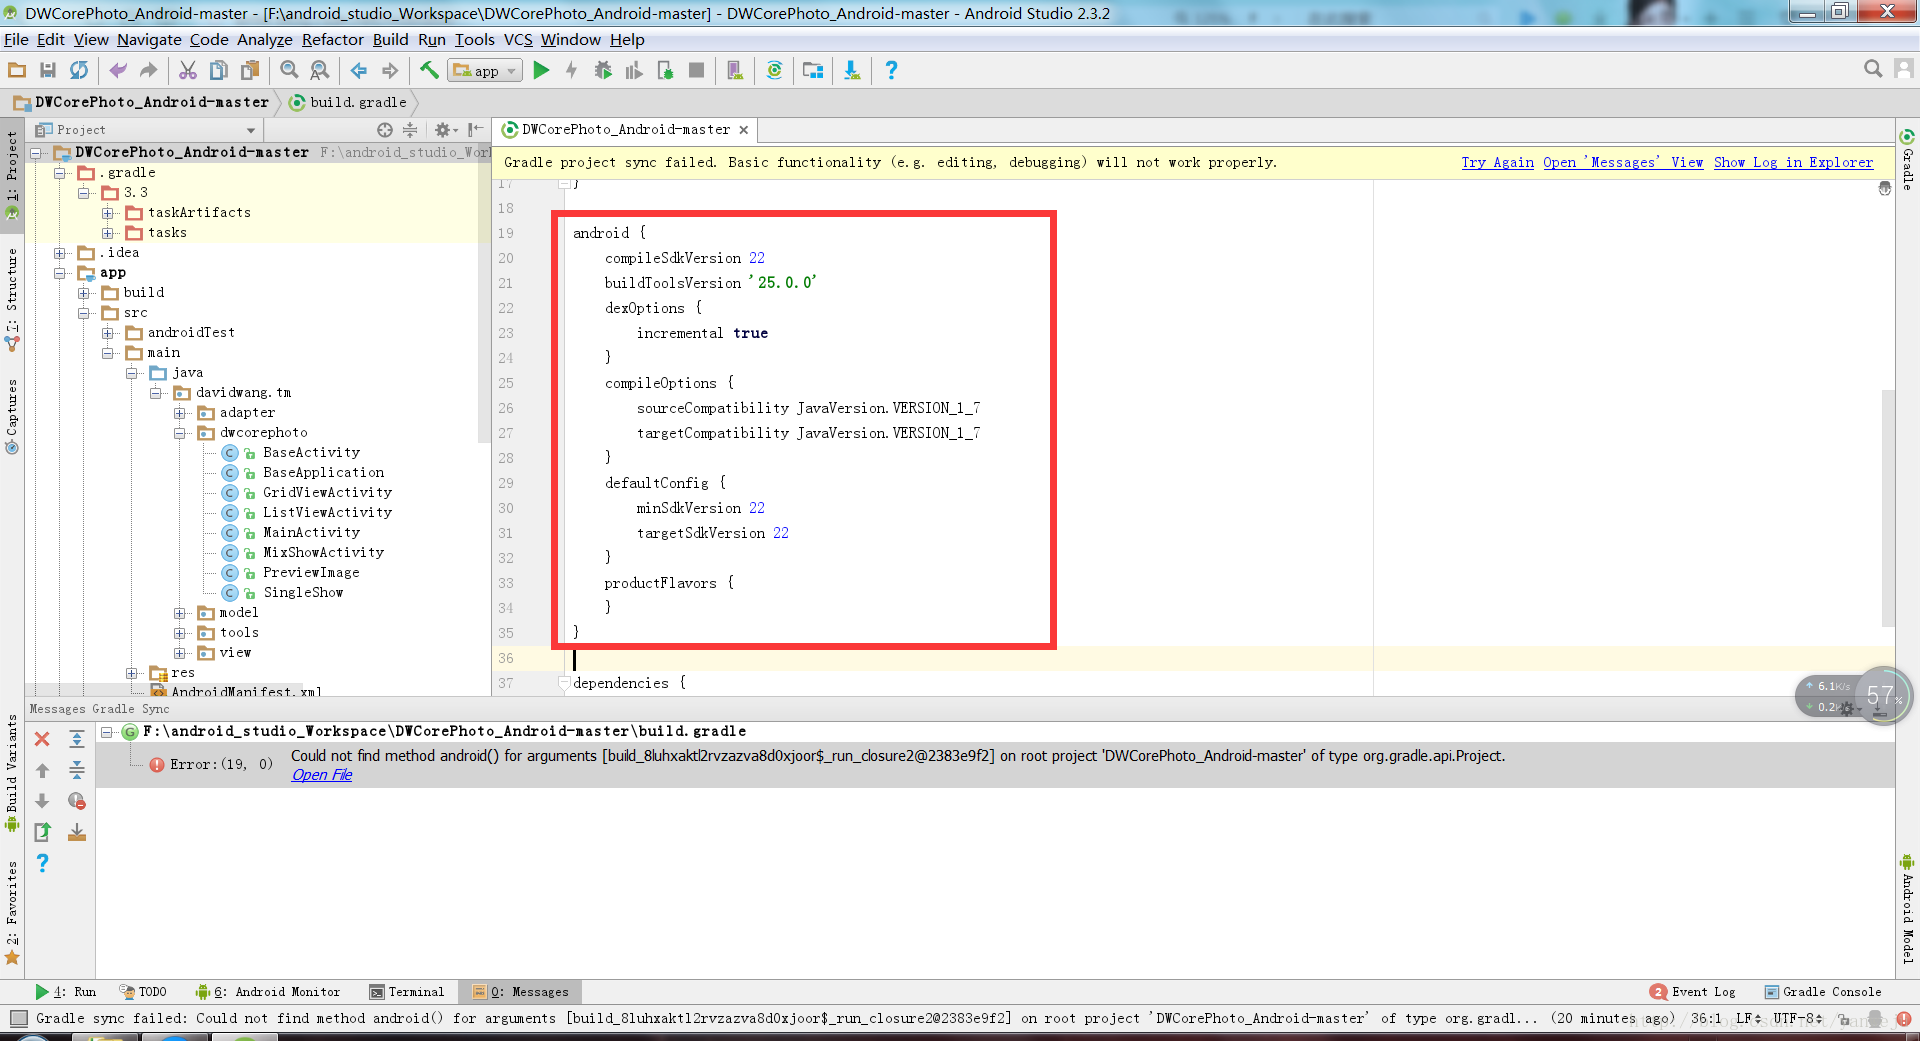The image size is (1920, 1041).
Task: Click Export to text file icon in Messages
Action: coord(42,832)
